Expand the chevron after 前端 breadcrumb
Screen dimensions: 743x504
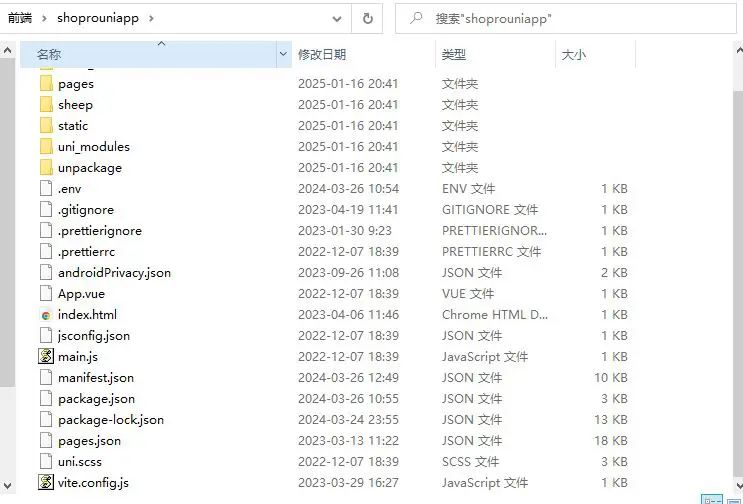click(45, 18)
